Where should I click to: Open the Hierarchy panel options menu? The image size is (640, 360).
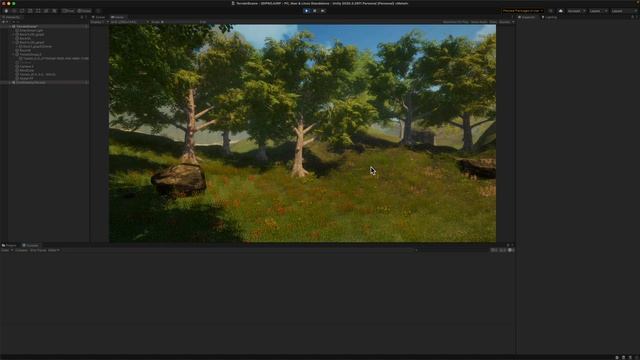(x=86, y=17)
